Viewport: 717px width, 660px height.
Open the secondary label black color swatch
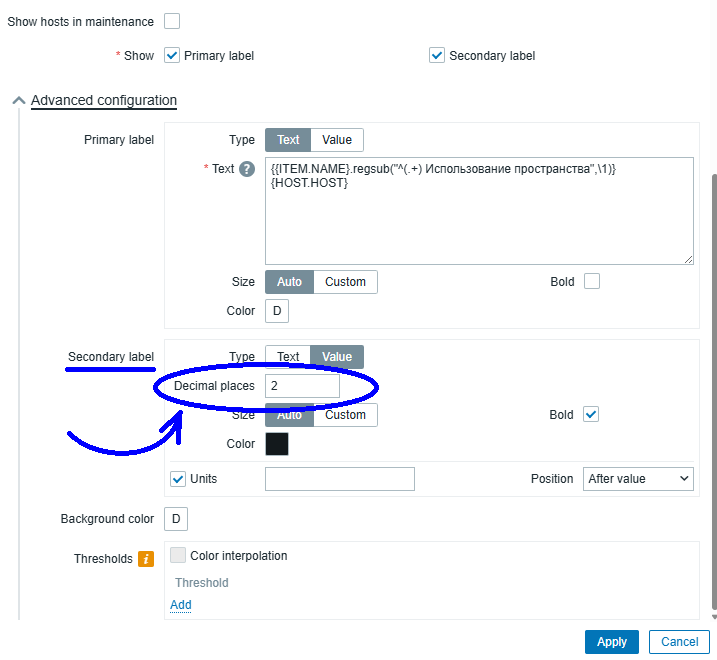pyautogui.click(x=277, y=444)
